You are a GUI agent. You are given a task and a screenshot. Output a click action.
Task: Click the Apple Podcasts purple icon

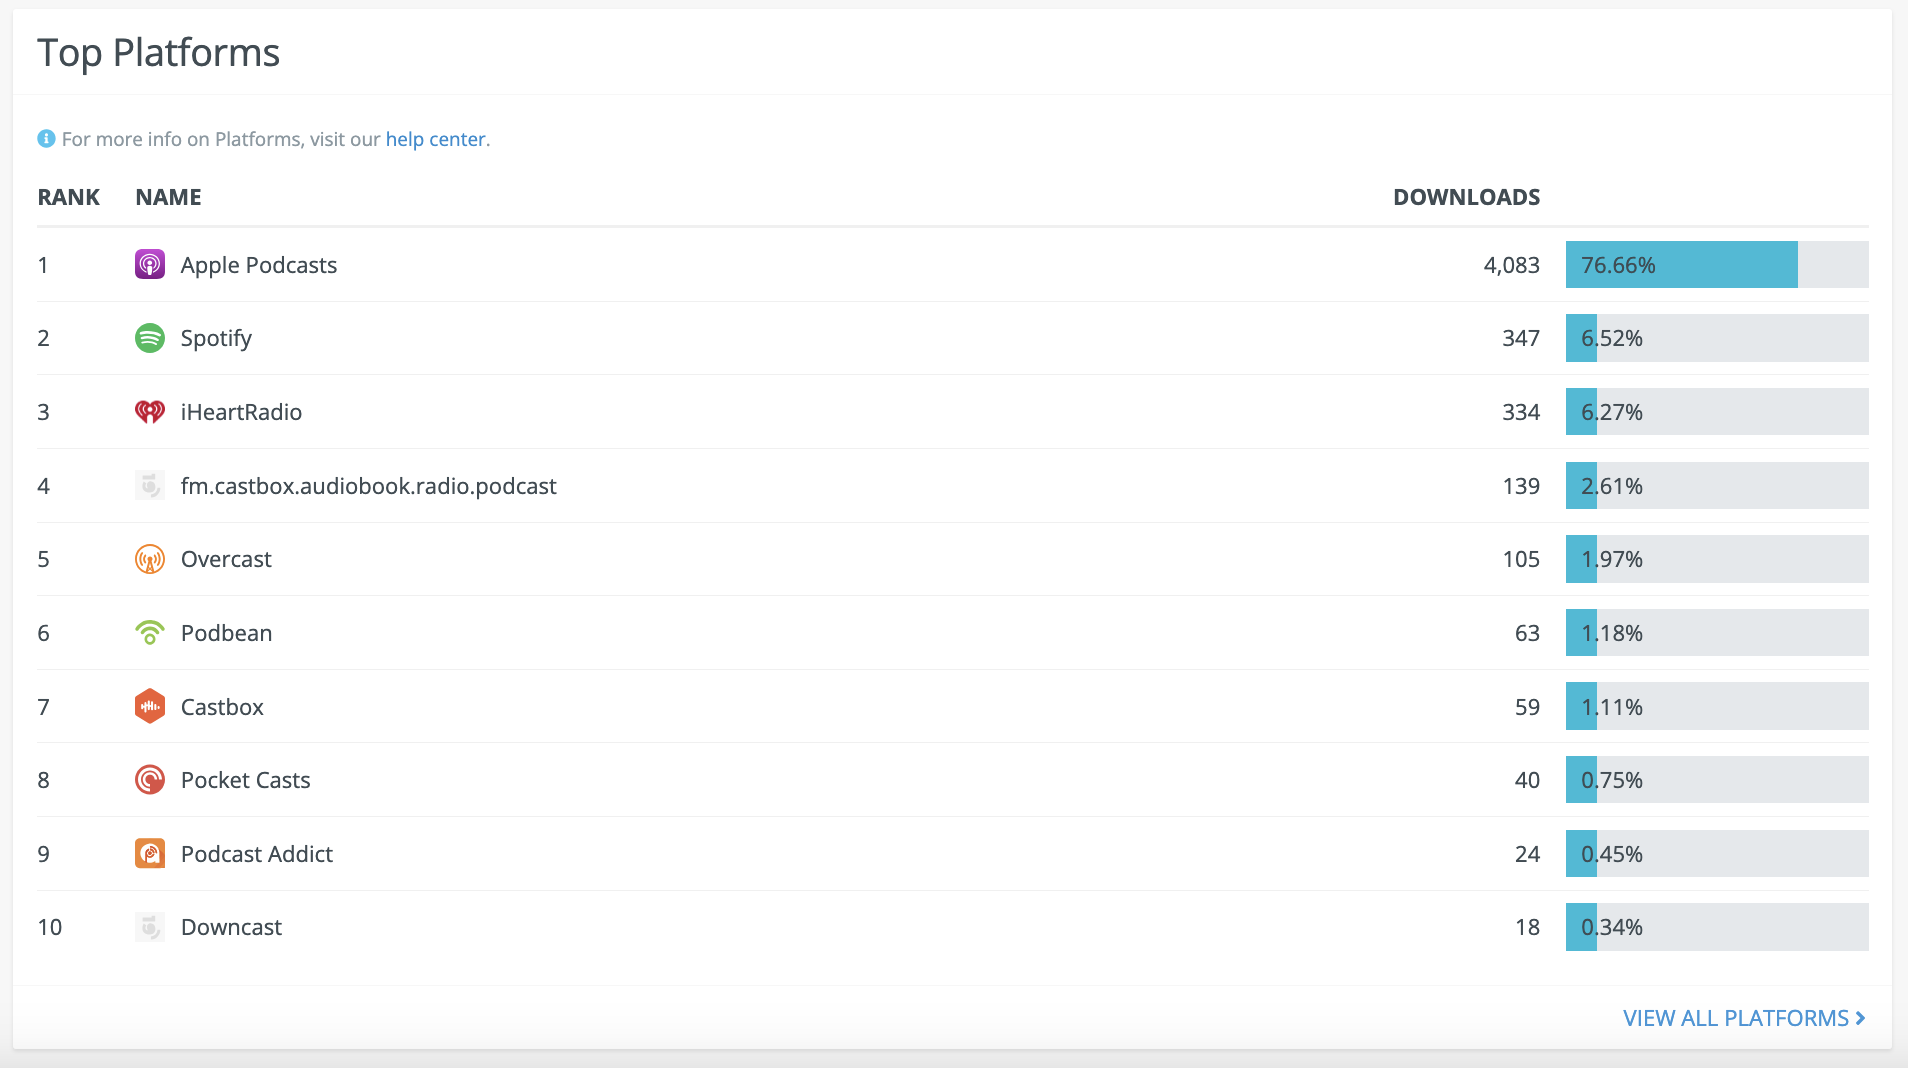(150, 265)
